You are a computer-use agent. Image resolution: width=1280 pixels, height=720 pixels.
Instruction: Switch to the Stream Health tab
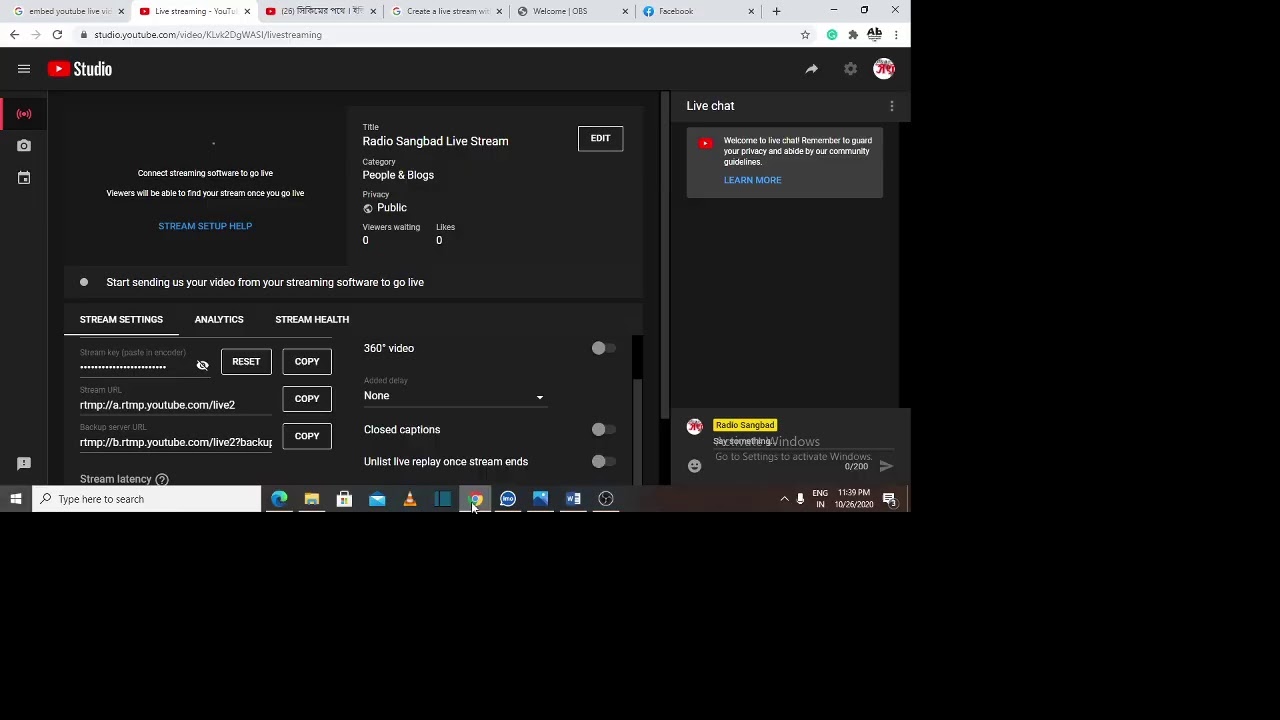312,320
